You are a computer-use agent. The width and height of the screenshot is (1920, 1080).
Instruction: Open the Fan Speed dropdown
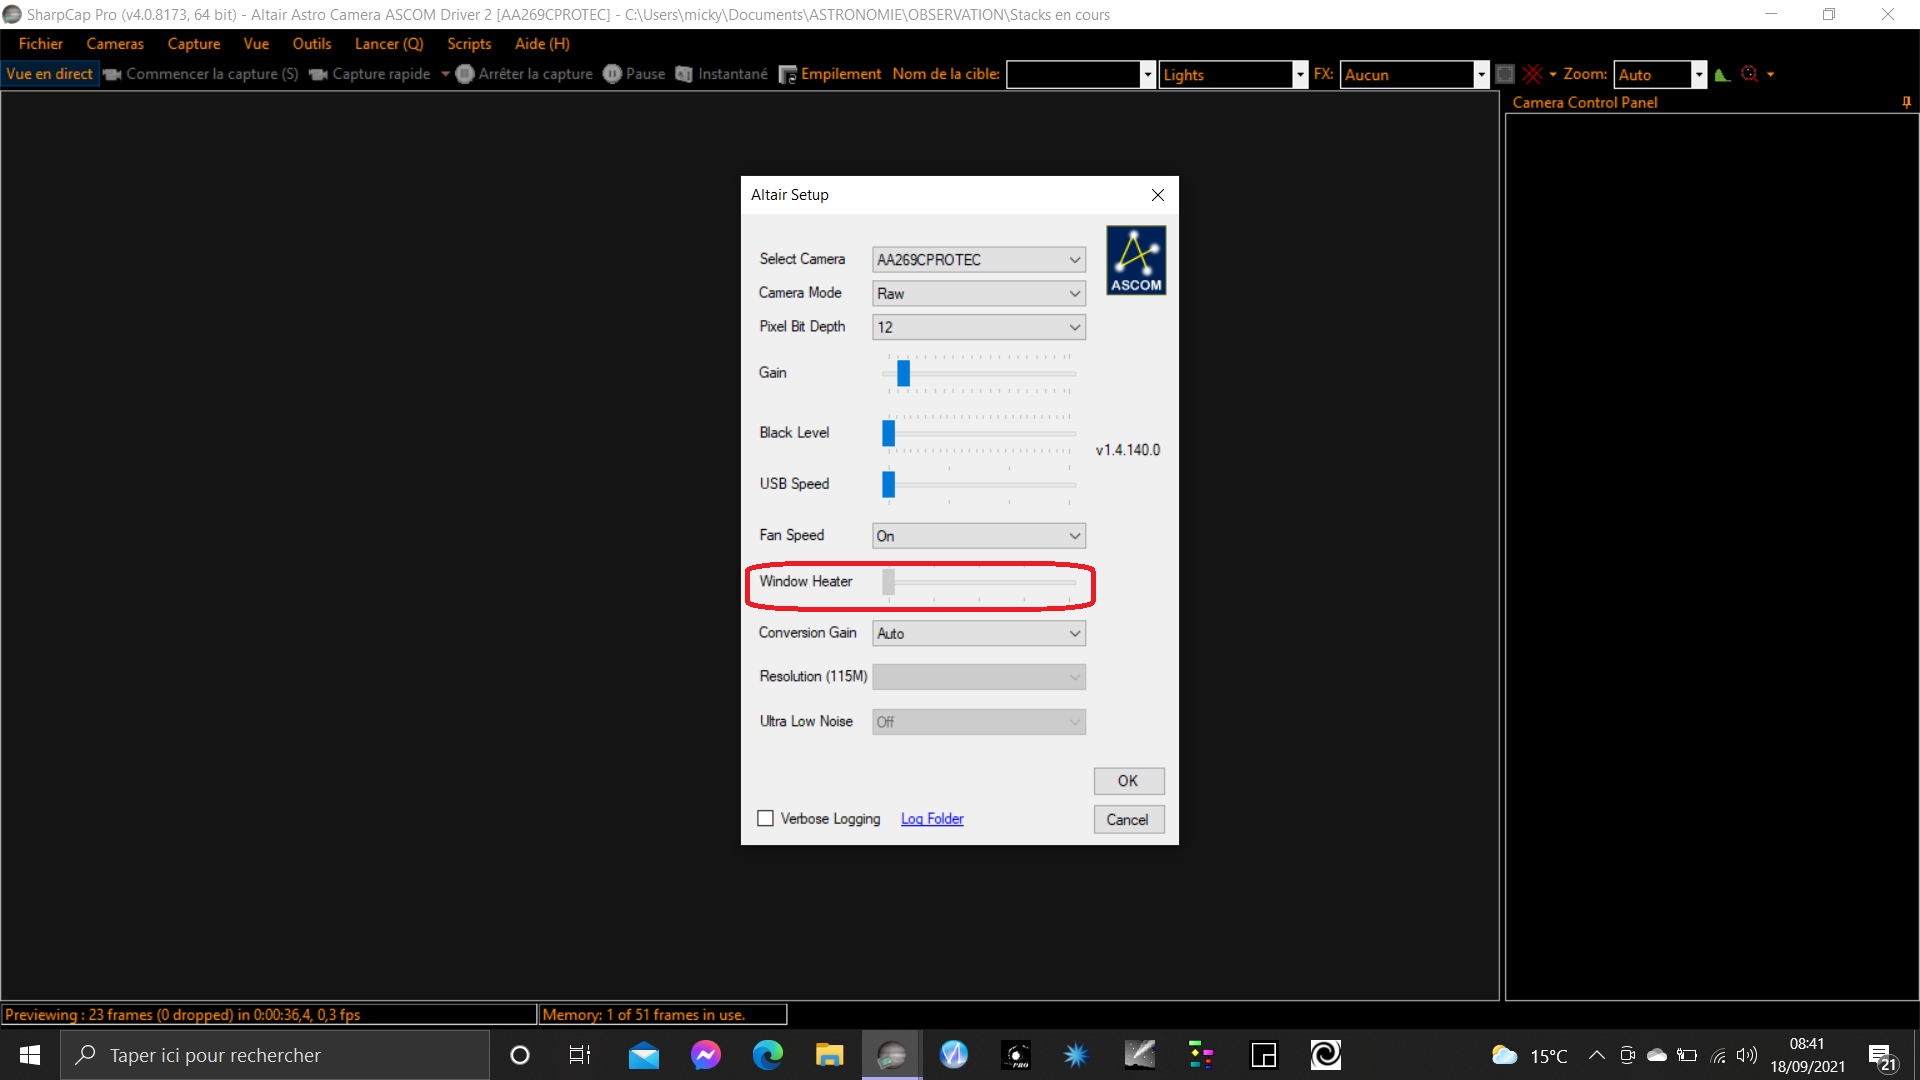pos(978,536)
